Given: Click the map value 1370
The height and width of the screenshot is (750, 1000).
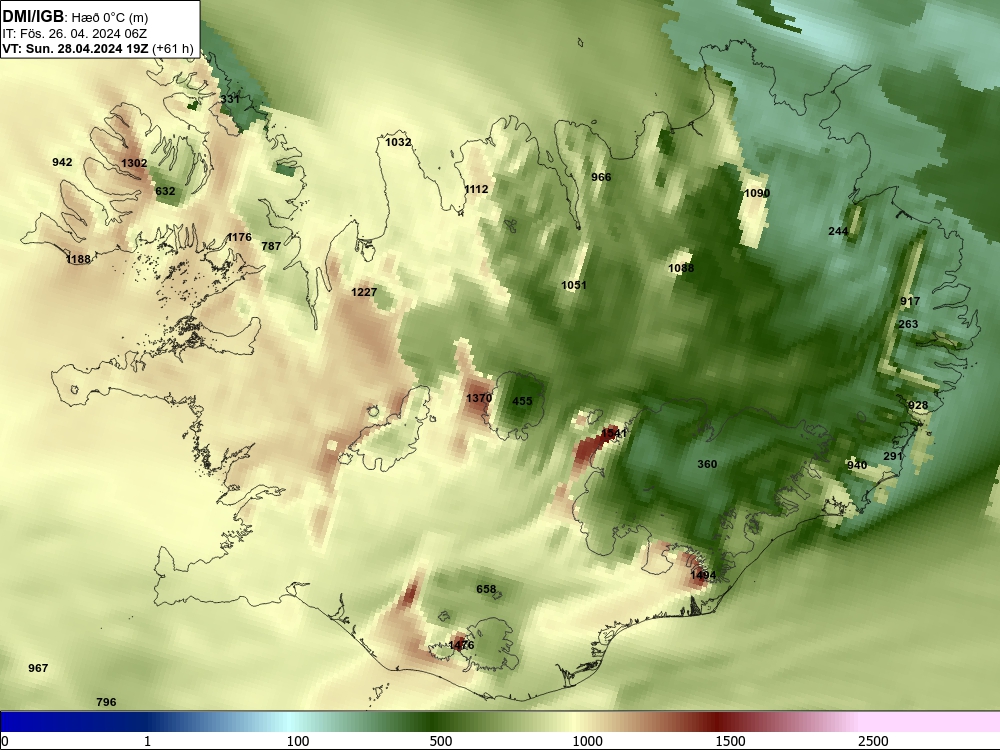Looking at the screenshot, I should point(478,398).
